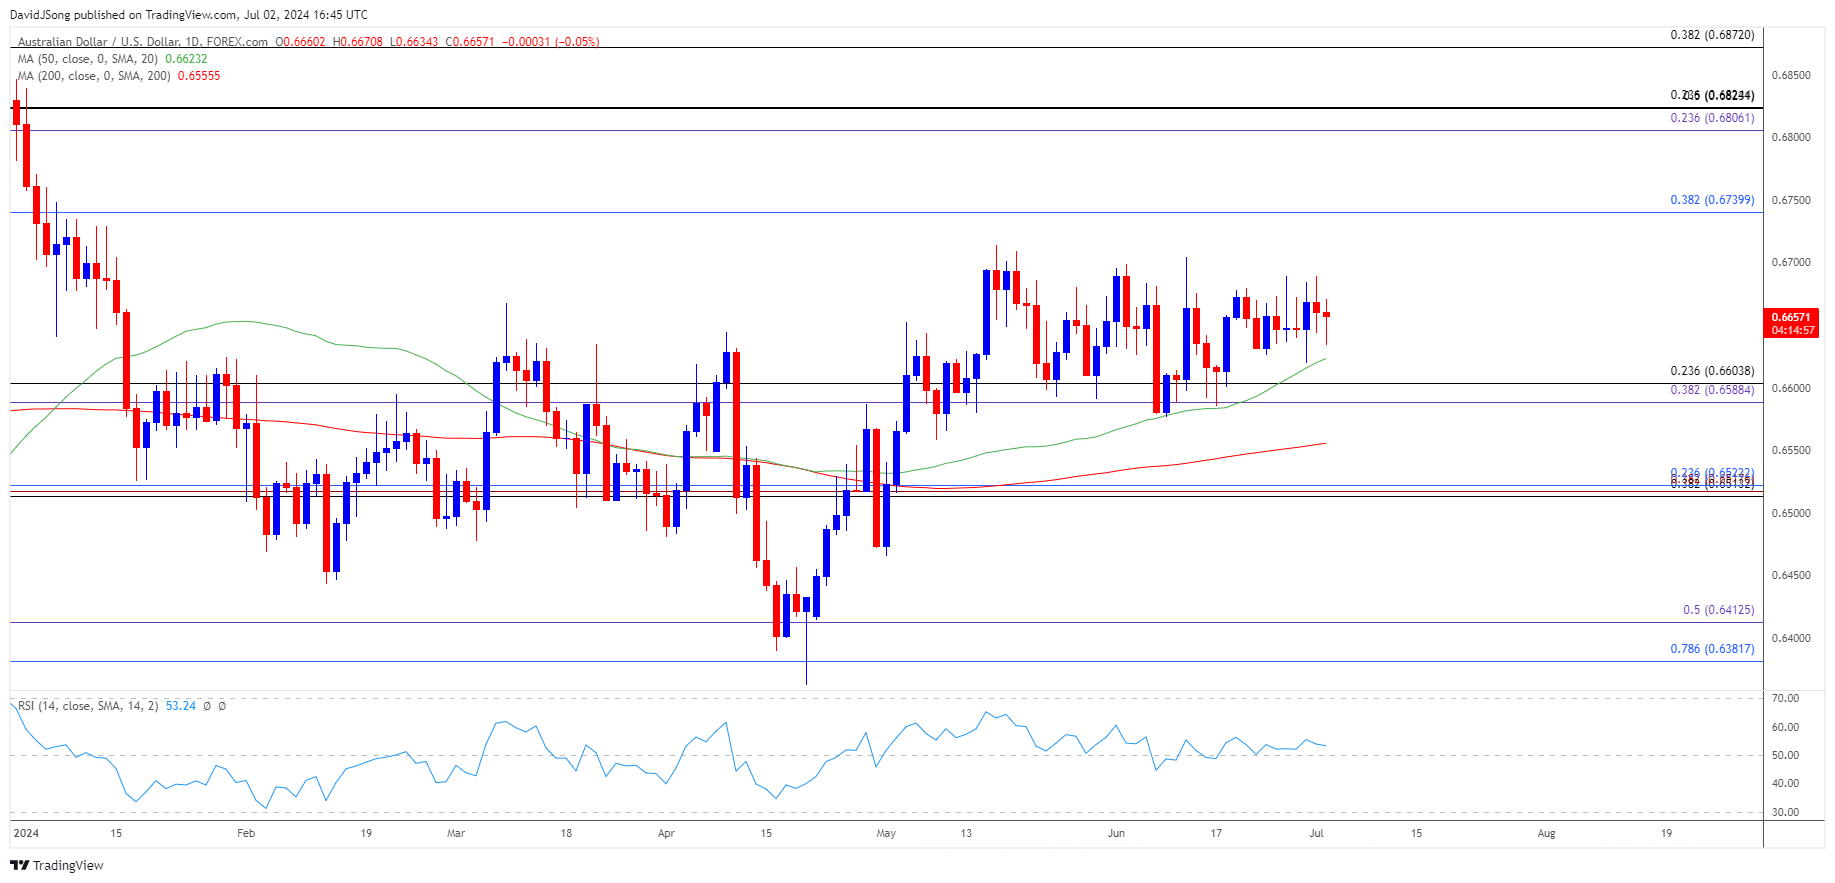Click the Fibonacci label 0.786 (0.63817)
The height and width of the screenshot is (883, 1835).
1712,649
